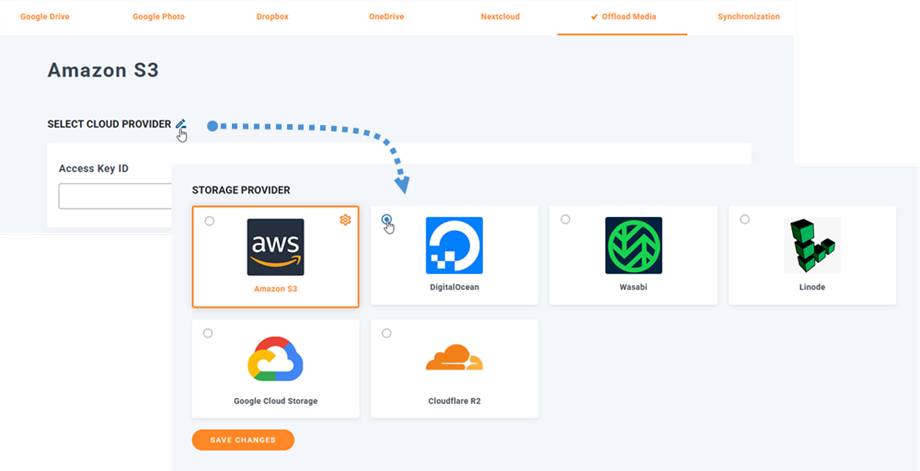Click the pencil edit icon beside Select Cloud Provider
Image resolution: width=920 pixels, height=471 pixels.
point(181,125)
